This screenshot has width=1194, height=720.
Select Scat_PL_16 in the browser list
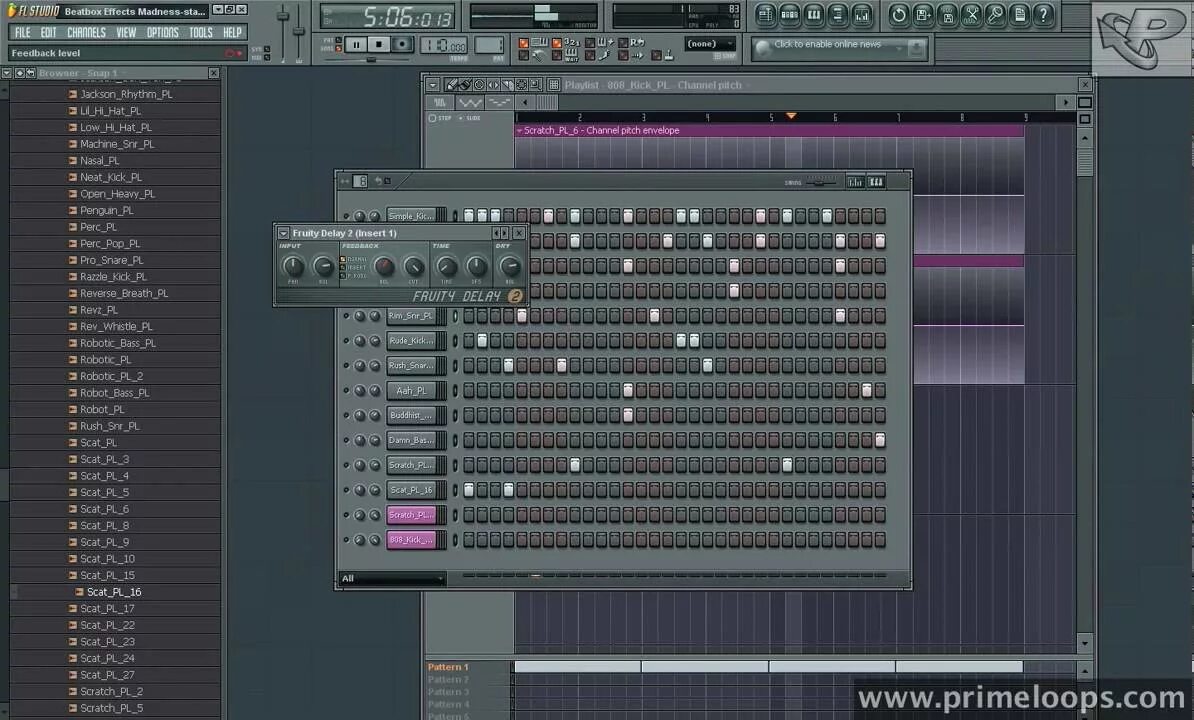116,592
